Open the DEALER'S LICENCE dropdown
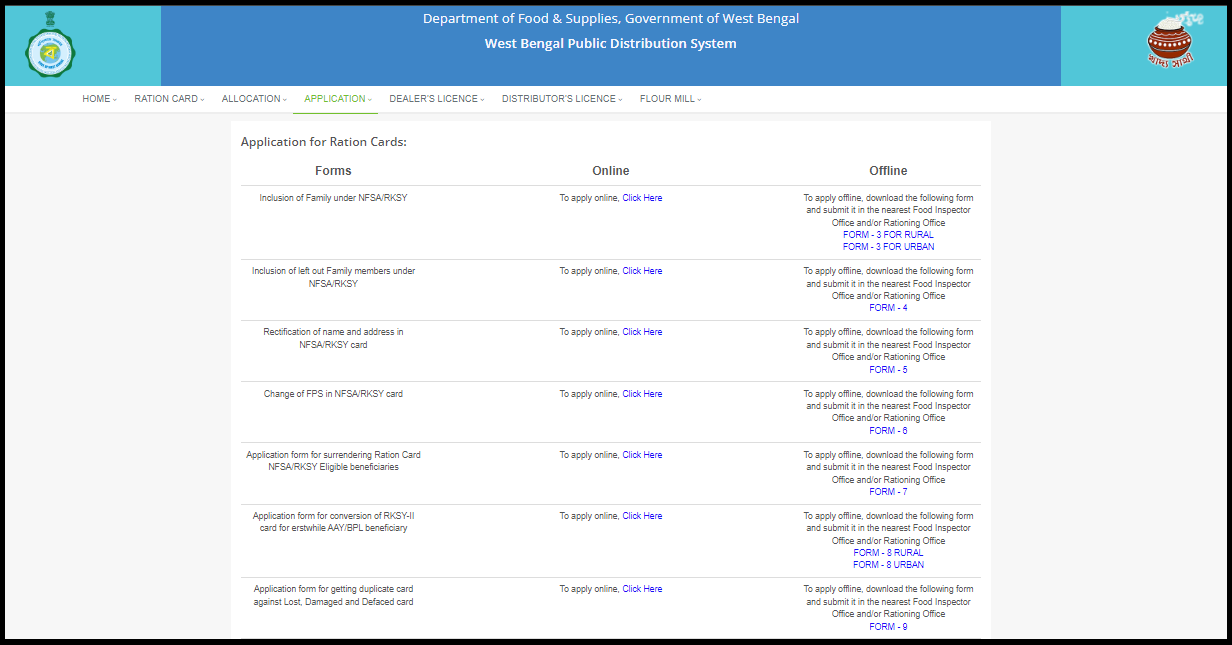1232x645 pixels. coord(437,99)
